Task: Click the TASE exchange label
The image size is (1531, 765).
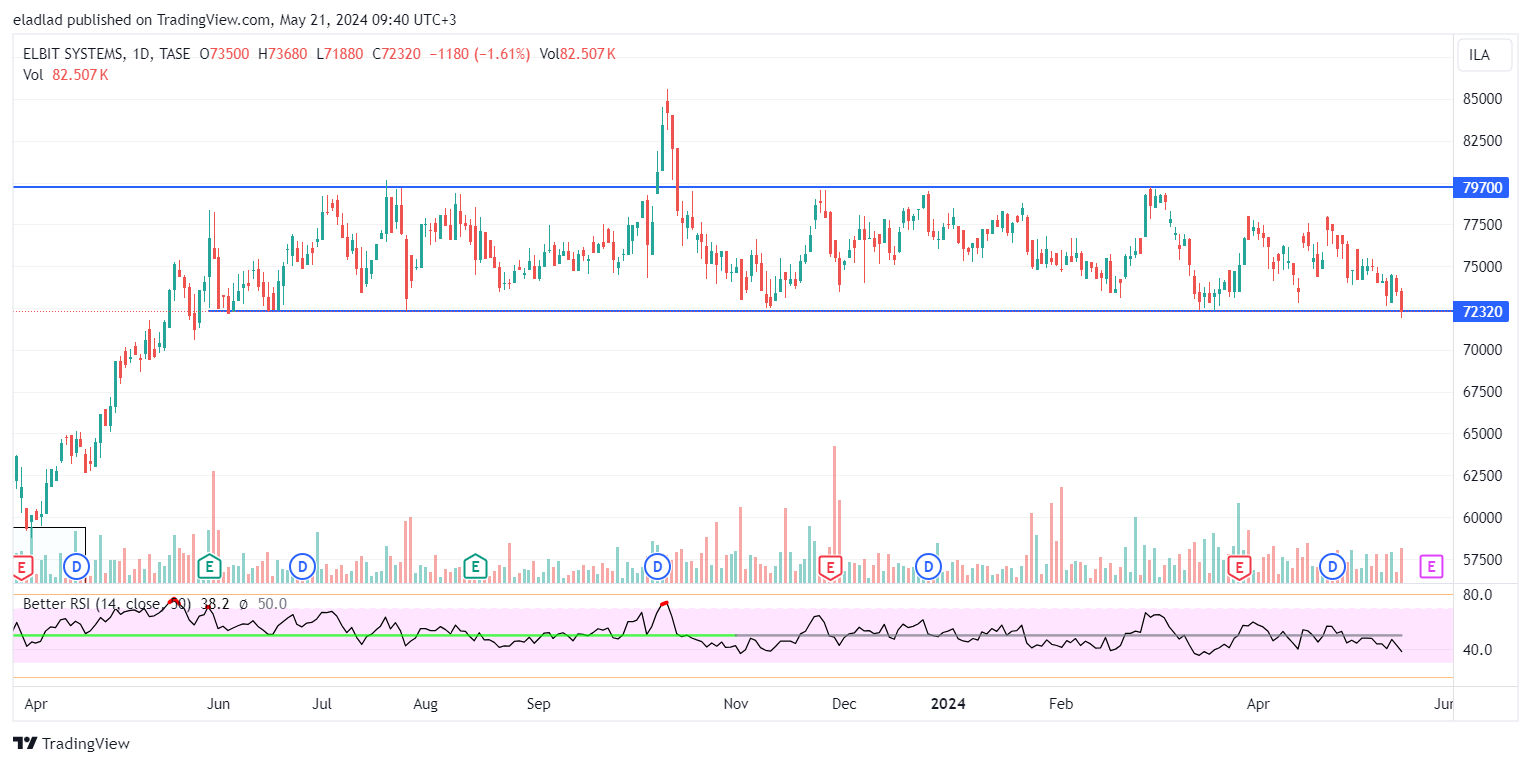Action: [x=174, y=54]
